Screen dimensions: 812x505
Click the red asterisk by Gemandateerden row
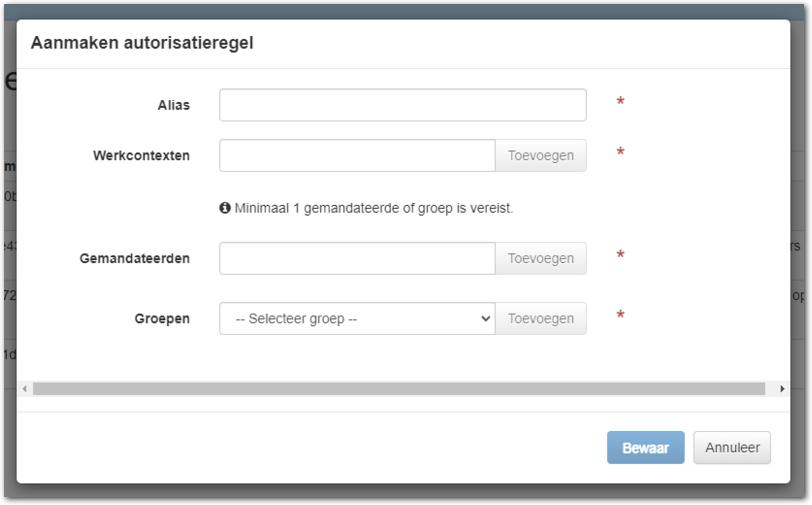620,256
